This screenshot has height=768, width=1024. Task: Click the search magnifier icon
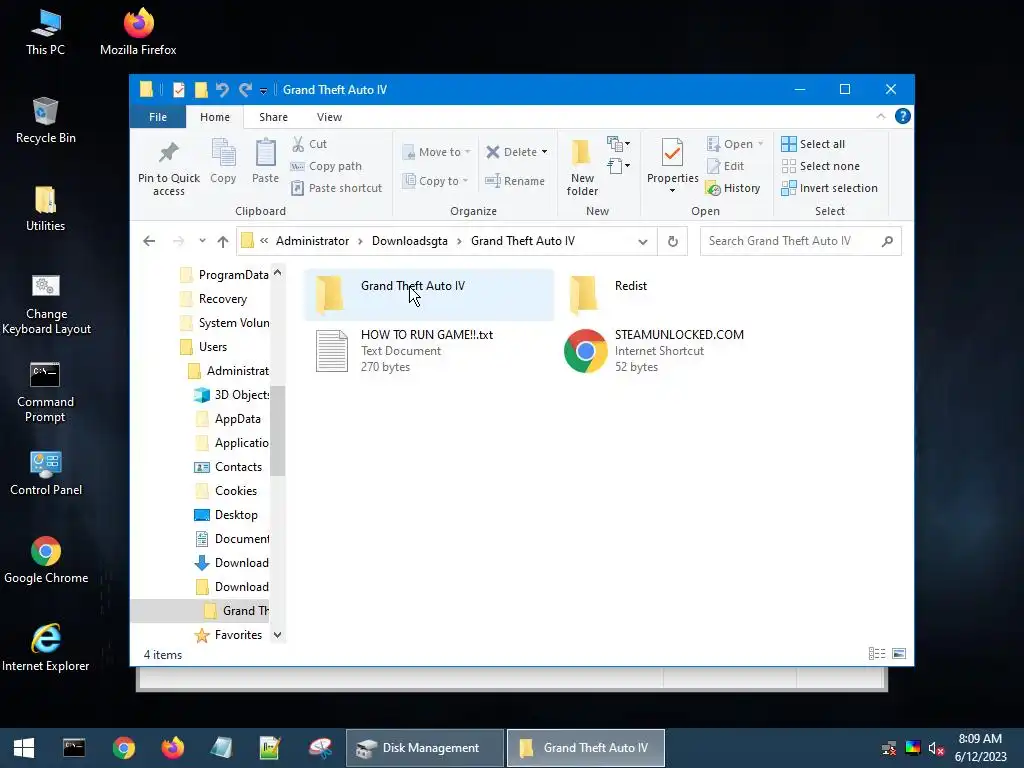coord(887,242)
